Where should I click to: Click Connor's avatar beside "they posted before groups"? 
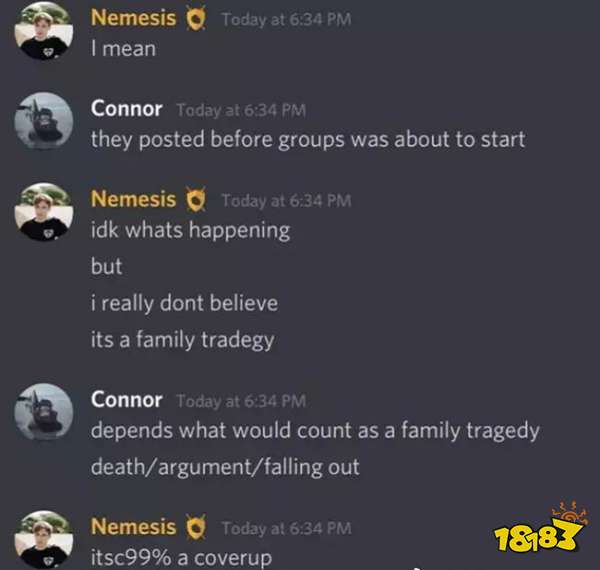[44, 121]
